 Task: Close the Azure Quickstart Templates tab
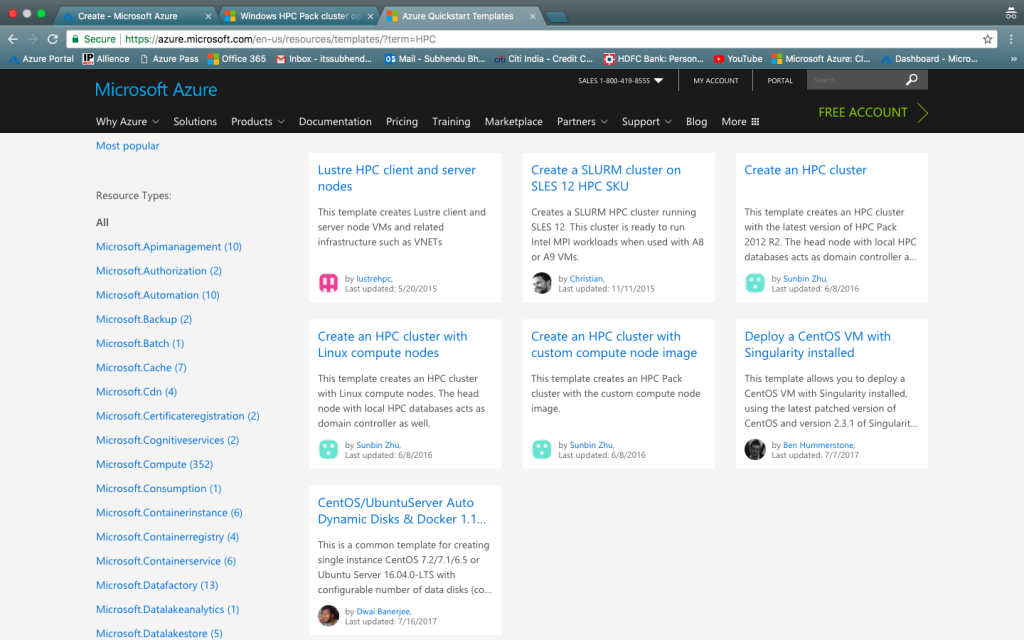(532, 16)
